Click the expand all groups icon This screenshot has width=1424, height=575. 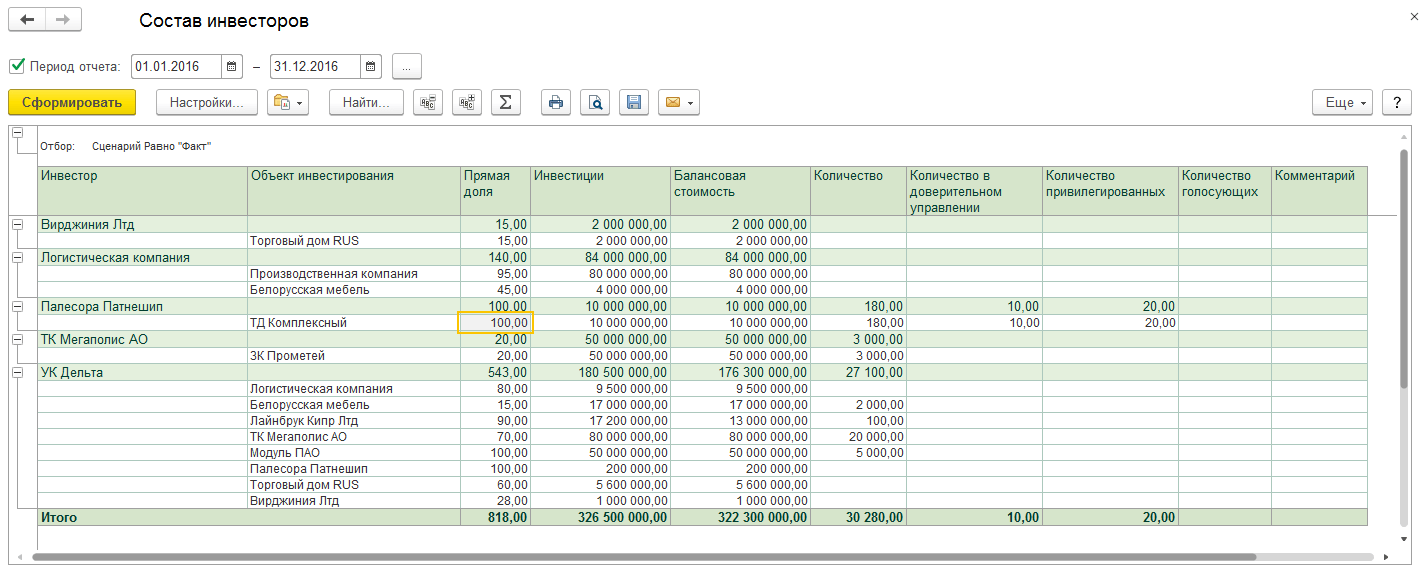coord(467,102)
